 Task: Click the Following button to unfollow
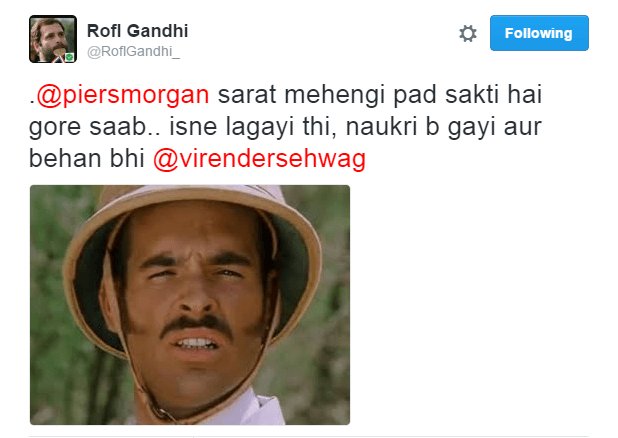coord(539,33)
